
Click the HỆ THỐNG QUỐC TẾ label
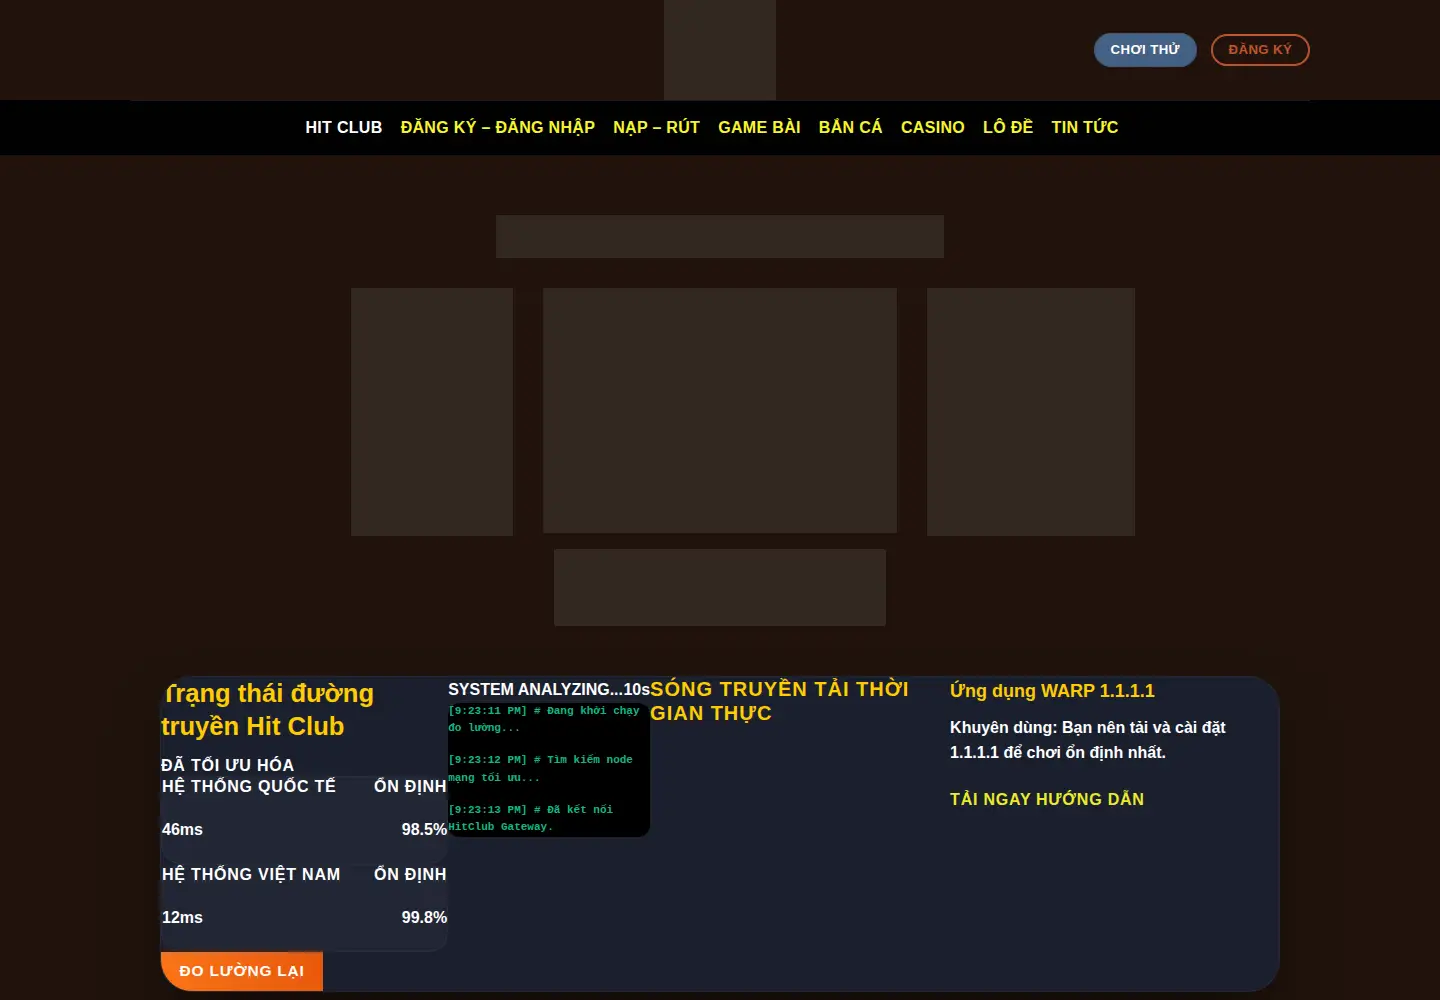tap(249, 786)
